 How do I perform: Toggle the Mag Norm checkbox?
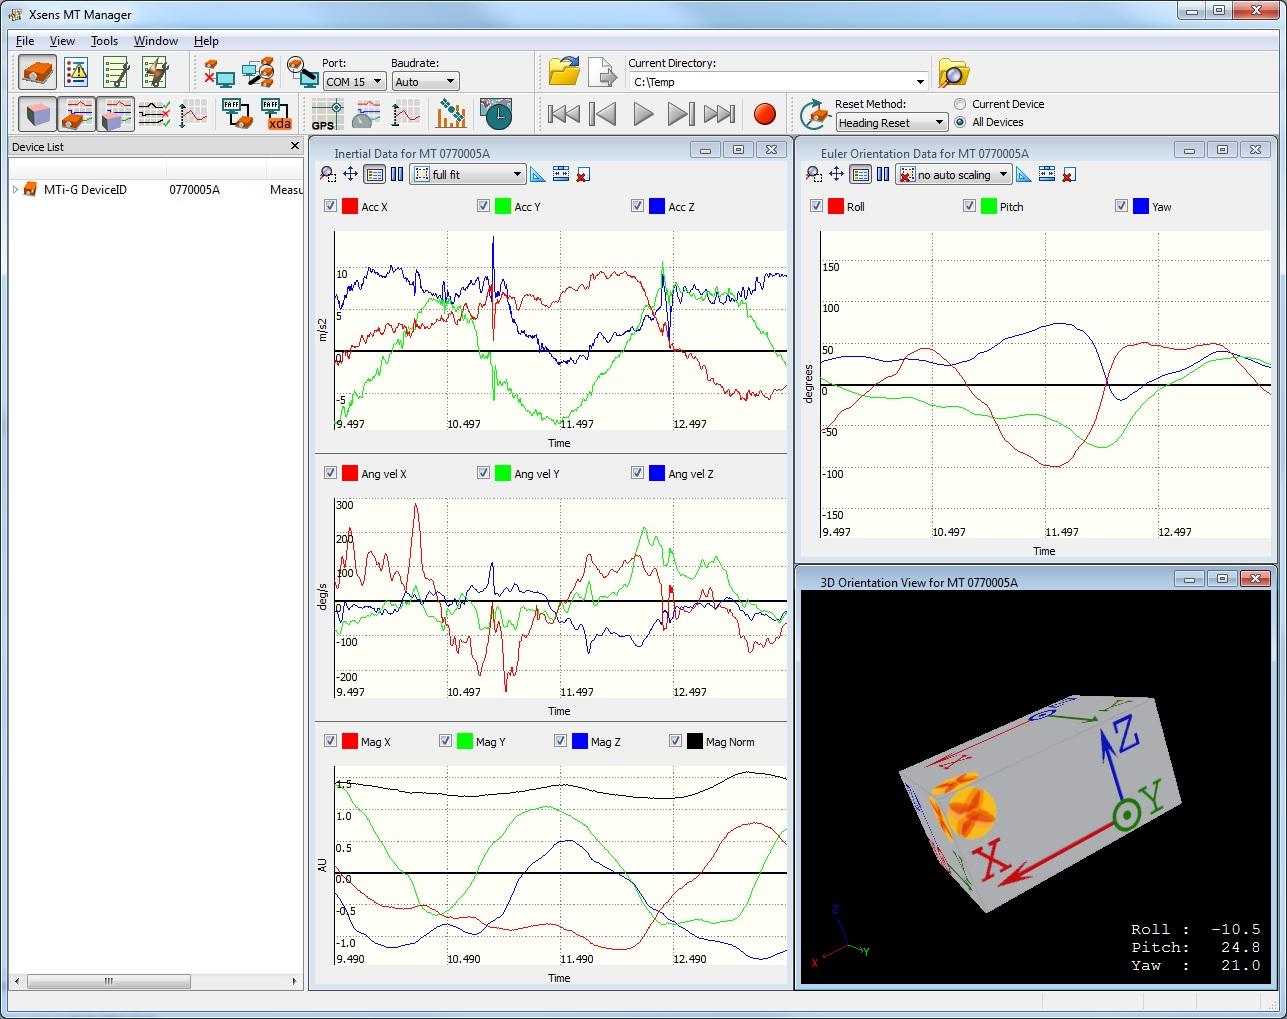[x=675, y=741]
